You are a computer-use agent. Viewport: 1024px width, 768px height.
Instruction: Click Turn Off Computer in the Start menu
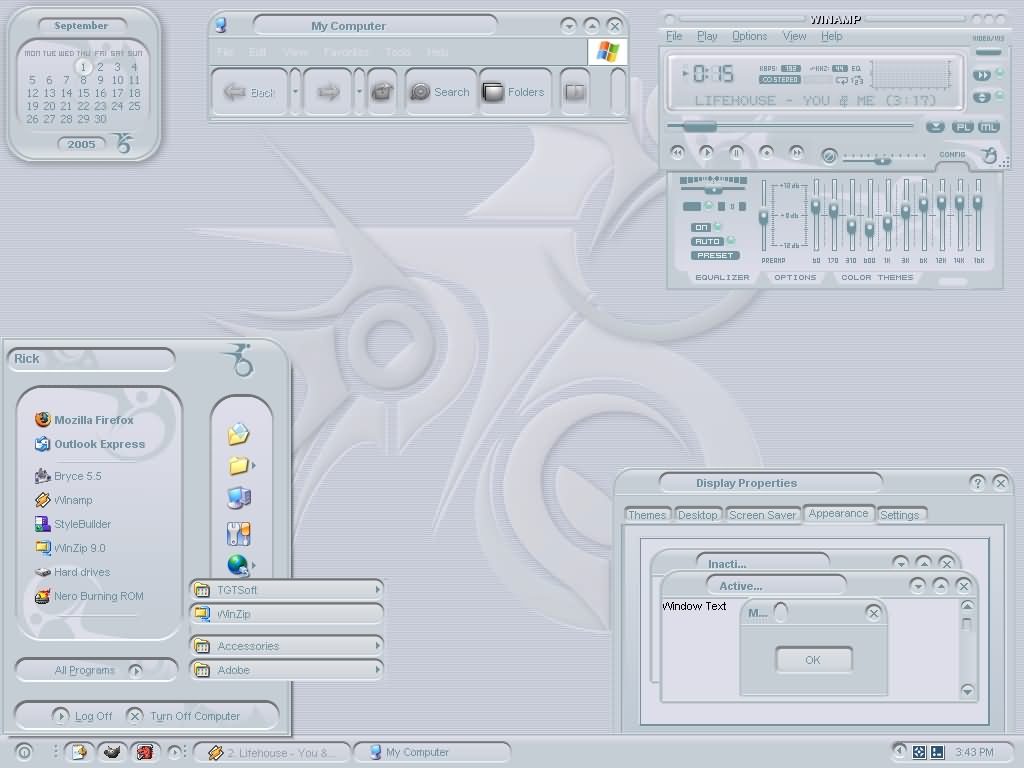[x=184, y=716]
